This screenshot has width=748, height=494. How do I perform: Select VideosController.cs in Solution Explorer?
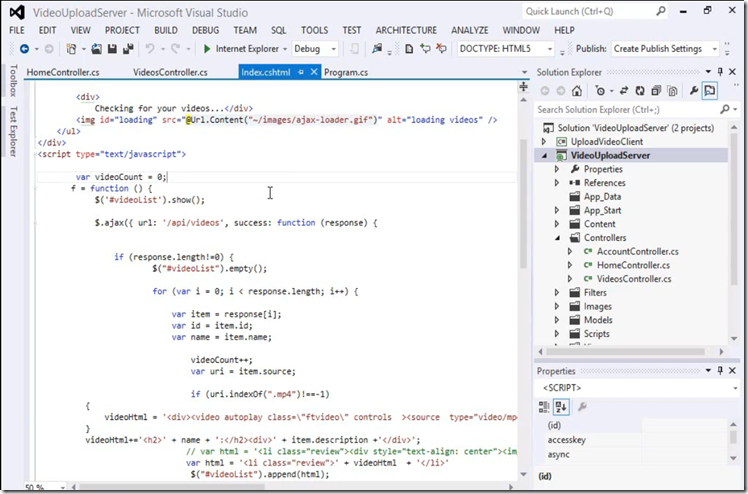pyautogui.click(x=634, y=279)
